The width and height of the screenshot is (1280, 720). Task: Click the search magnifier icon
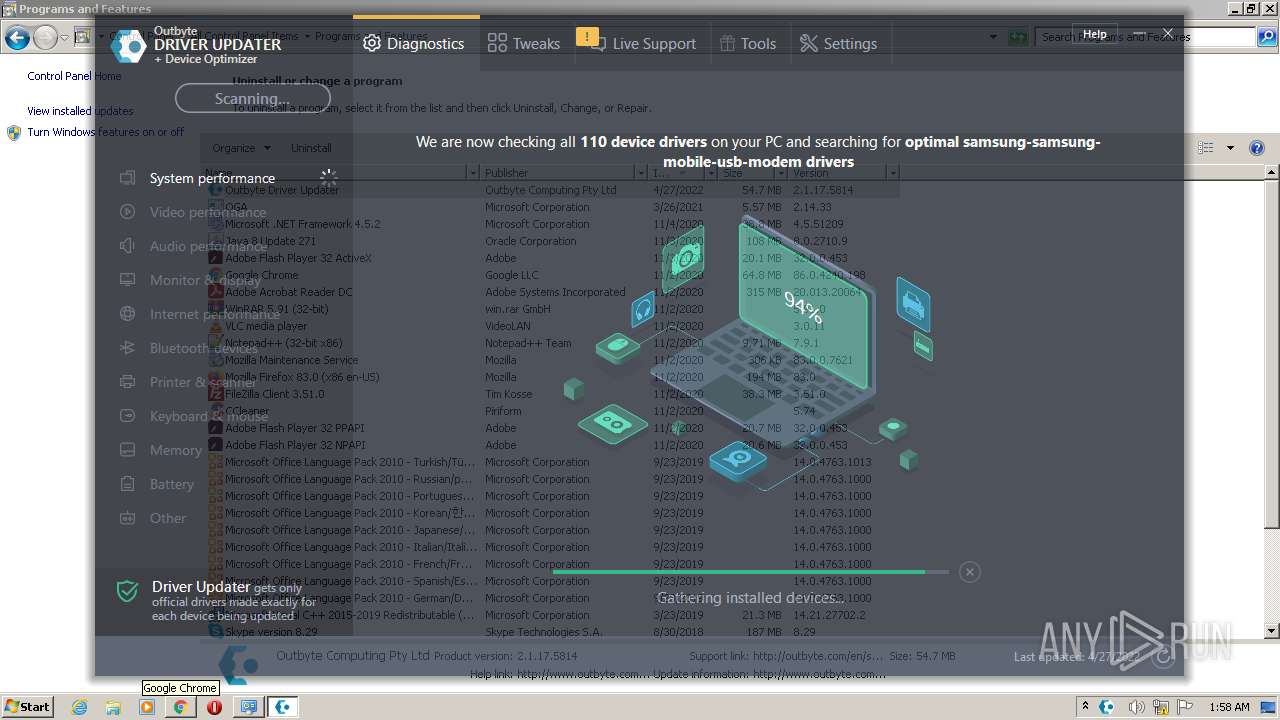[x=1268, y=37]
